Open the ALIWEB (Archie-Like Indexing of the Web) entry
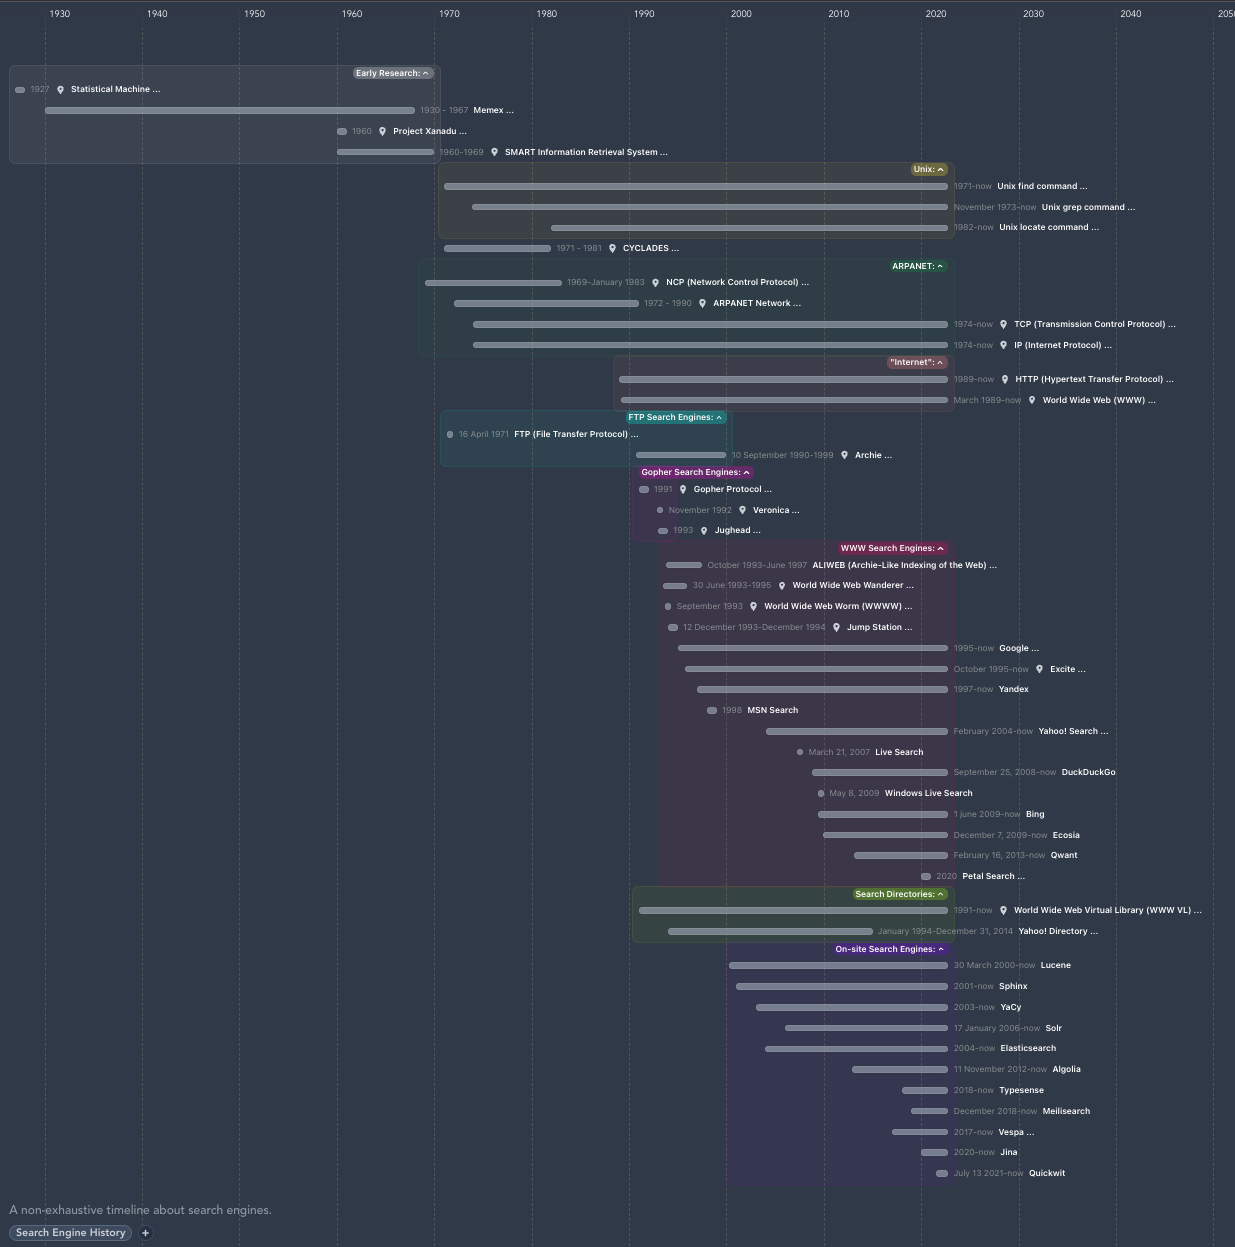1235x1247 pixels. (904, 566)
